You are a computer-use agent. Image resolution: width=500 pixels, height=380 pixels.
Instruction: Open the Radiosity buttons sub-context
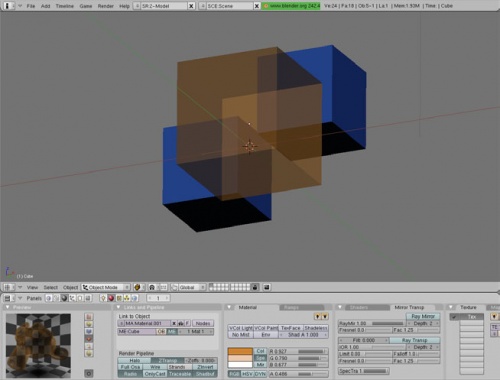tap(127, 298)
